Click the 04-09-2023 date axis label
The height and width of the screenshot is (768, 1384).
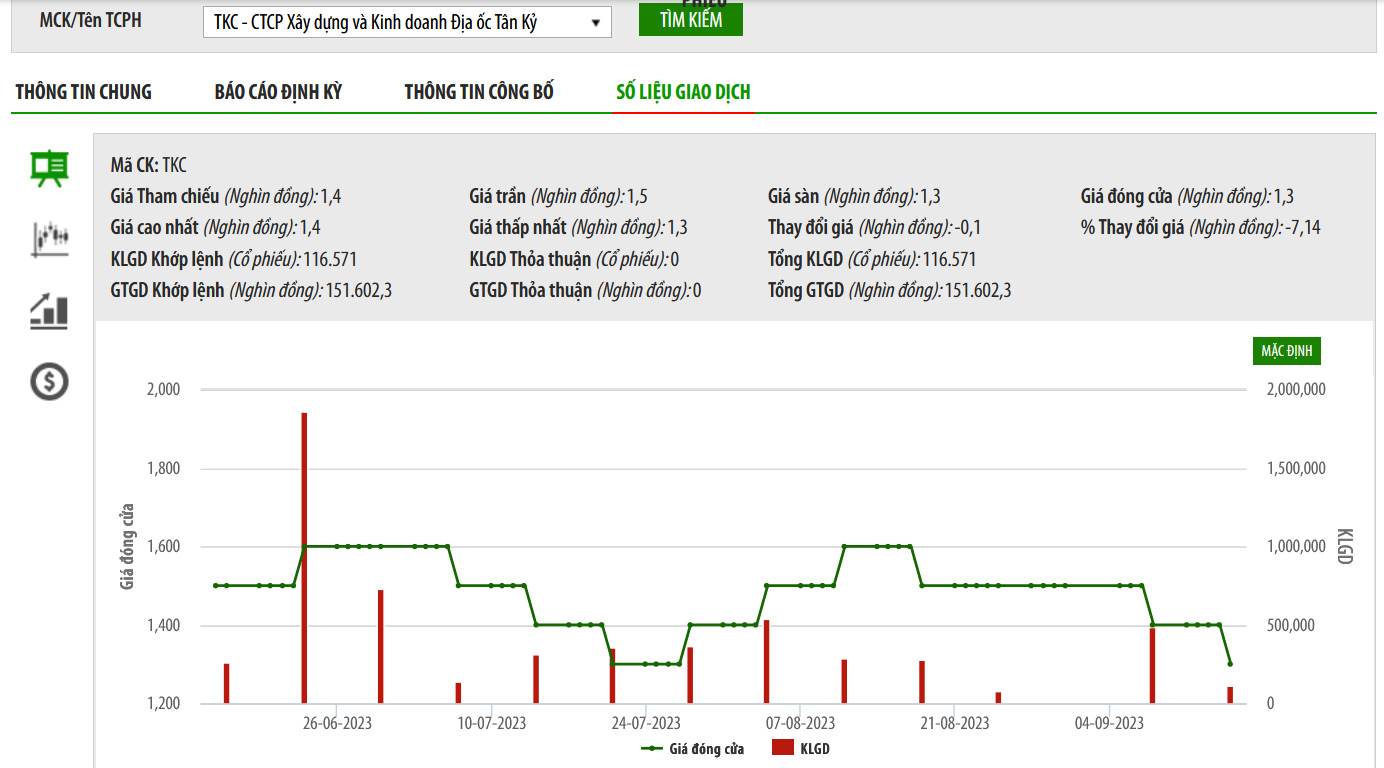coord(1109,723)
